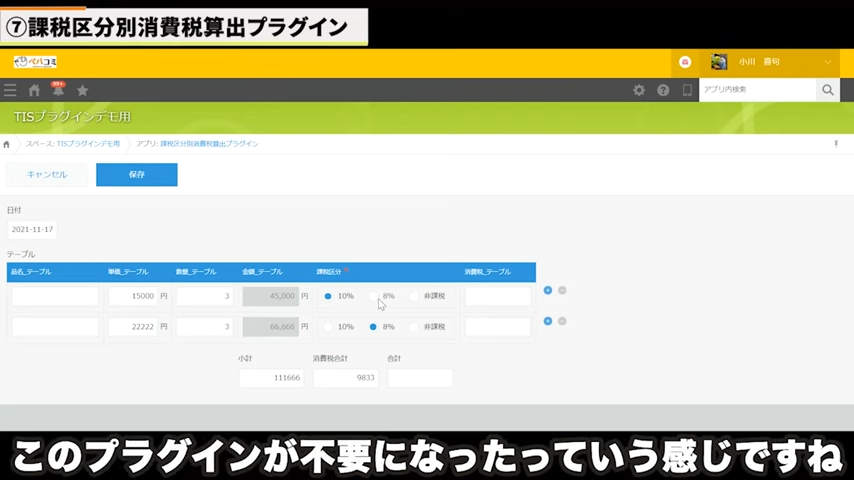Click the unit price field showing 15000

pos(133,296)
